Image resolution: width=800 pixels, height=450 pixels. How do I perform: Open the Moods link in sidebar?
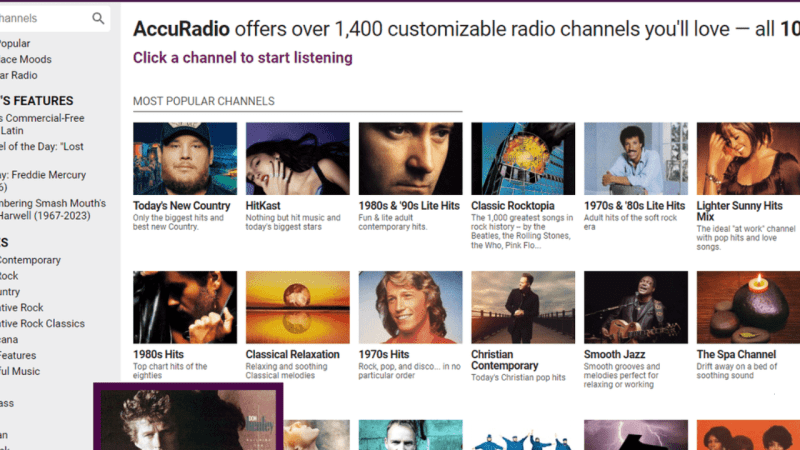pos(26,59)
